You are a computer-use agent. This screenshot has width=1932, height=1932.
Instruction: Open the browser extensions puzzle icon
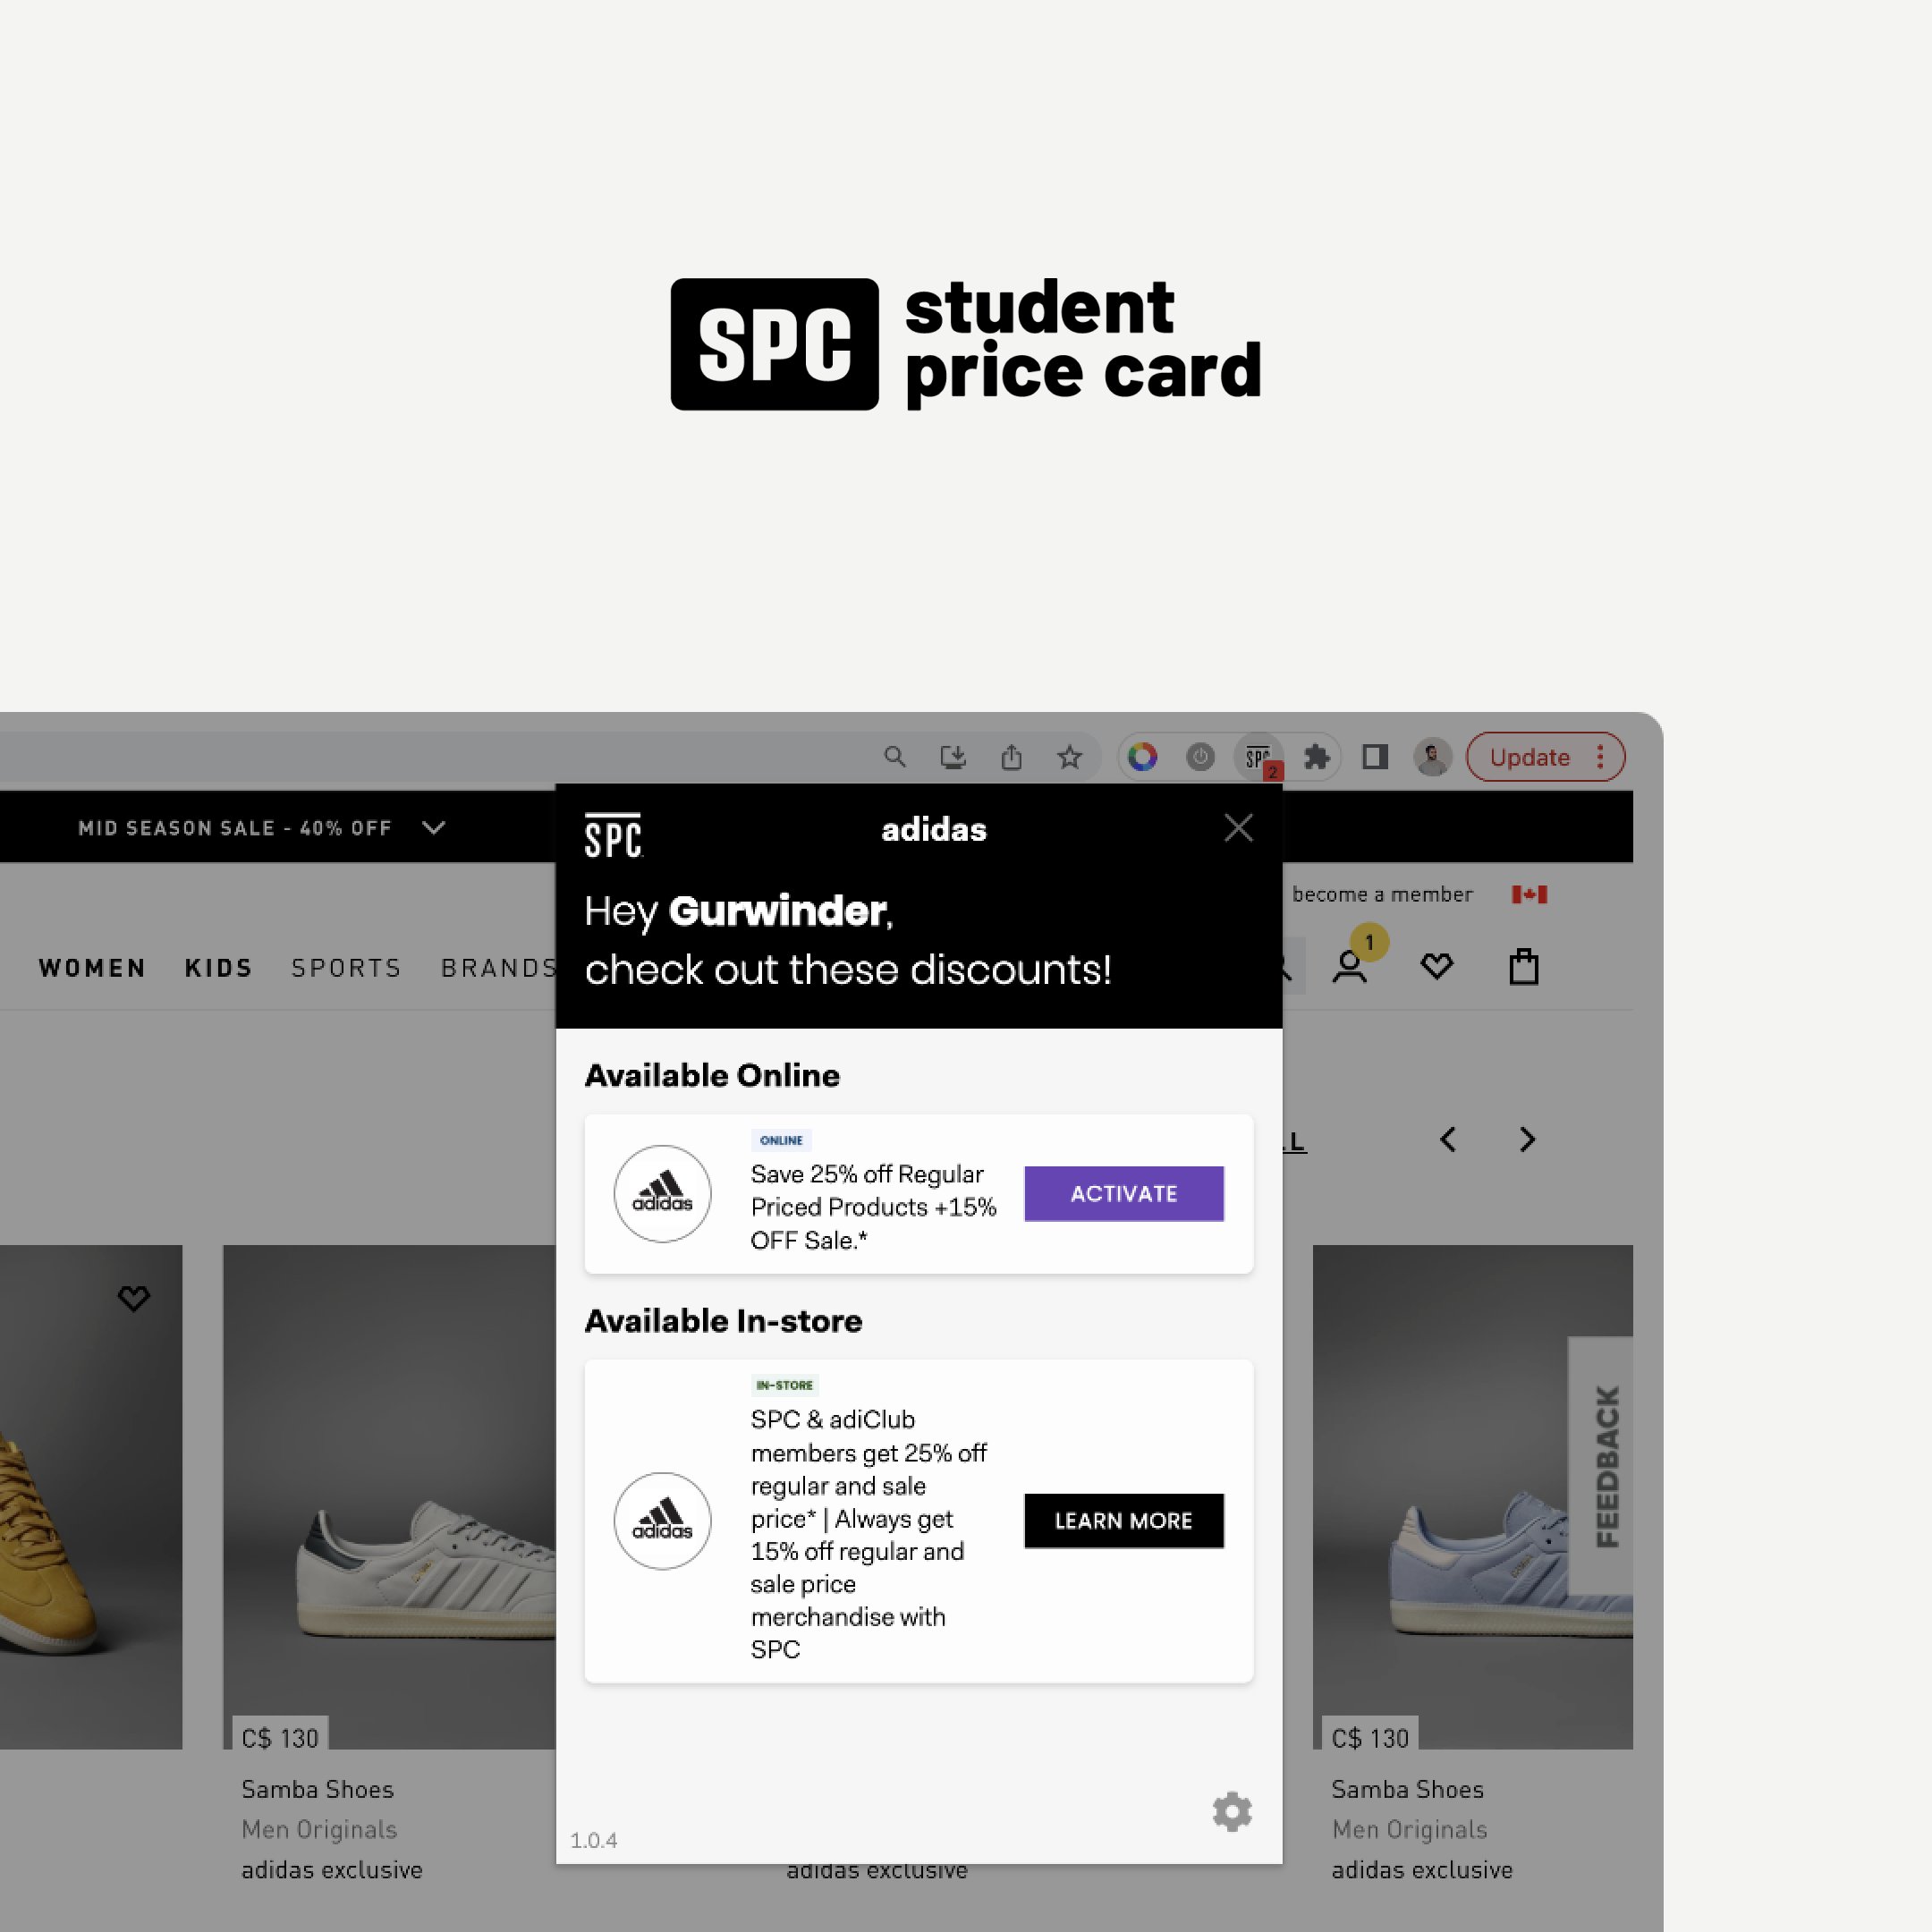1316,757
